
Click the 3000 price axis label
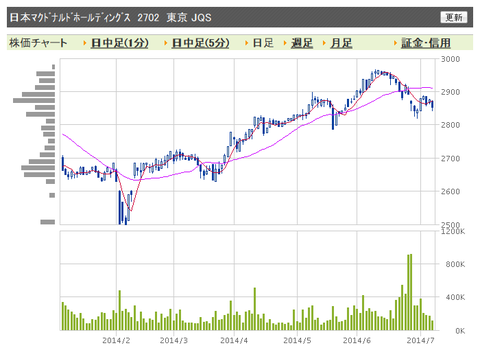[450, 59]
